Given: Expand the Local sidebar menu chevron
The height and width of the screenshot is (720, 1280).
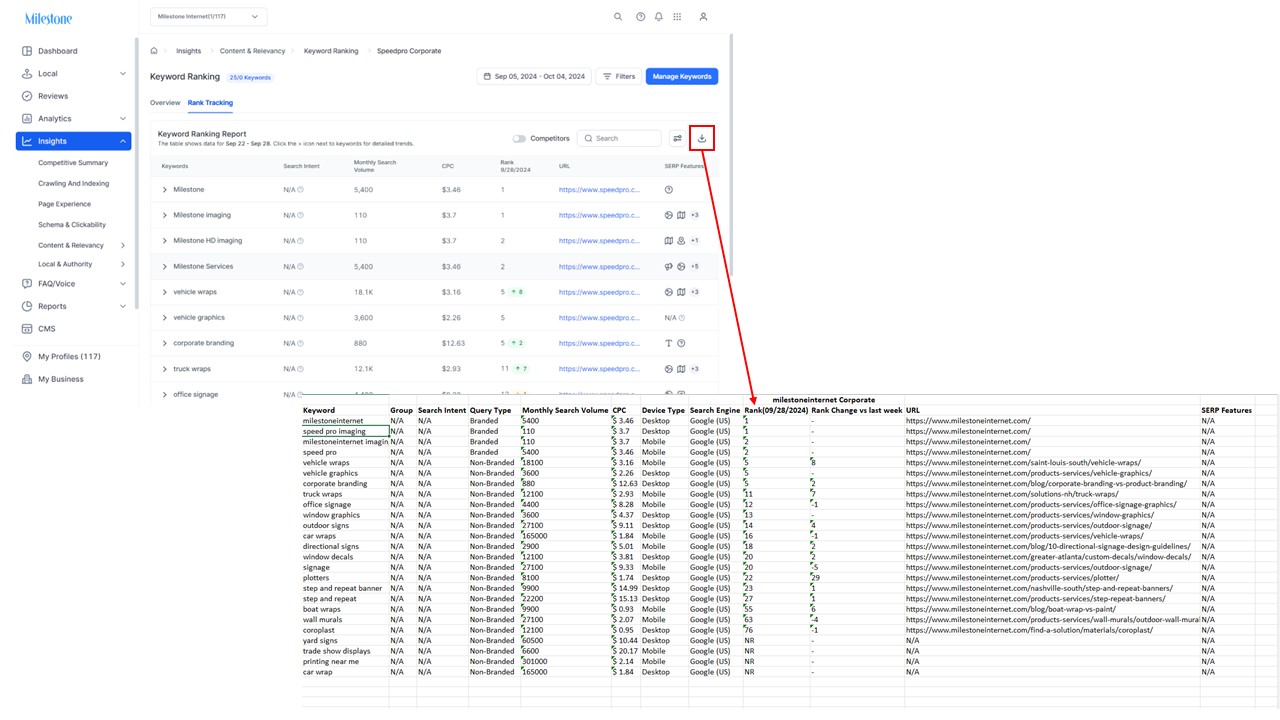Looking at the screenshot, I should point(123,74).
